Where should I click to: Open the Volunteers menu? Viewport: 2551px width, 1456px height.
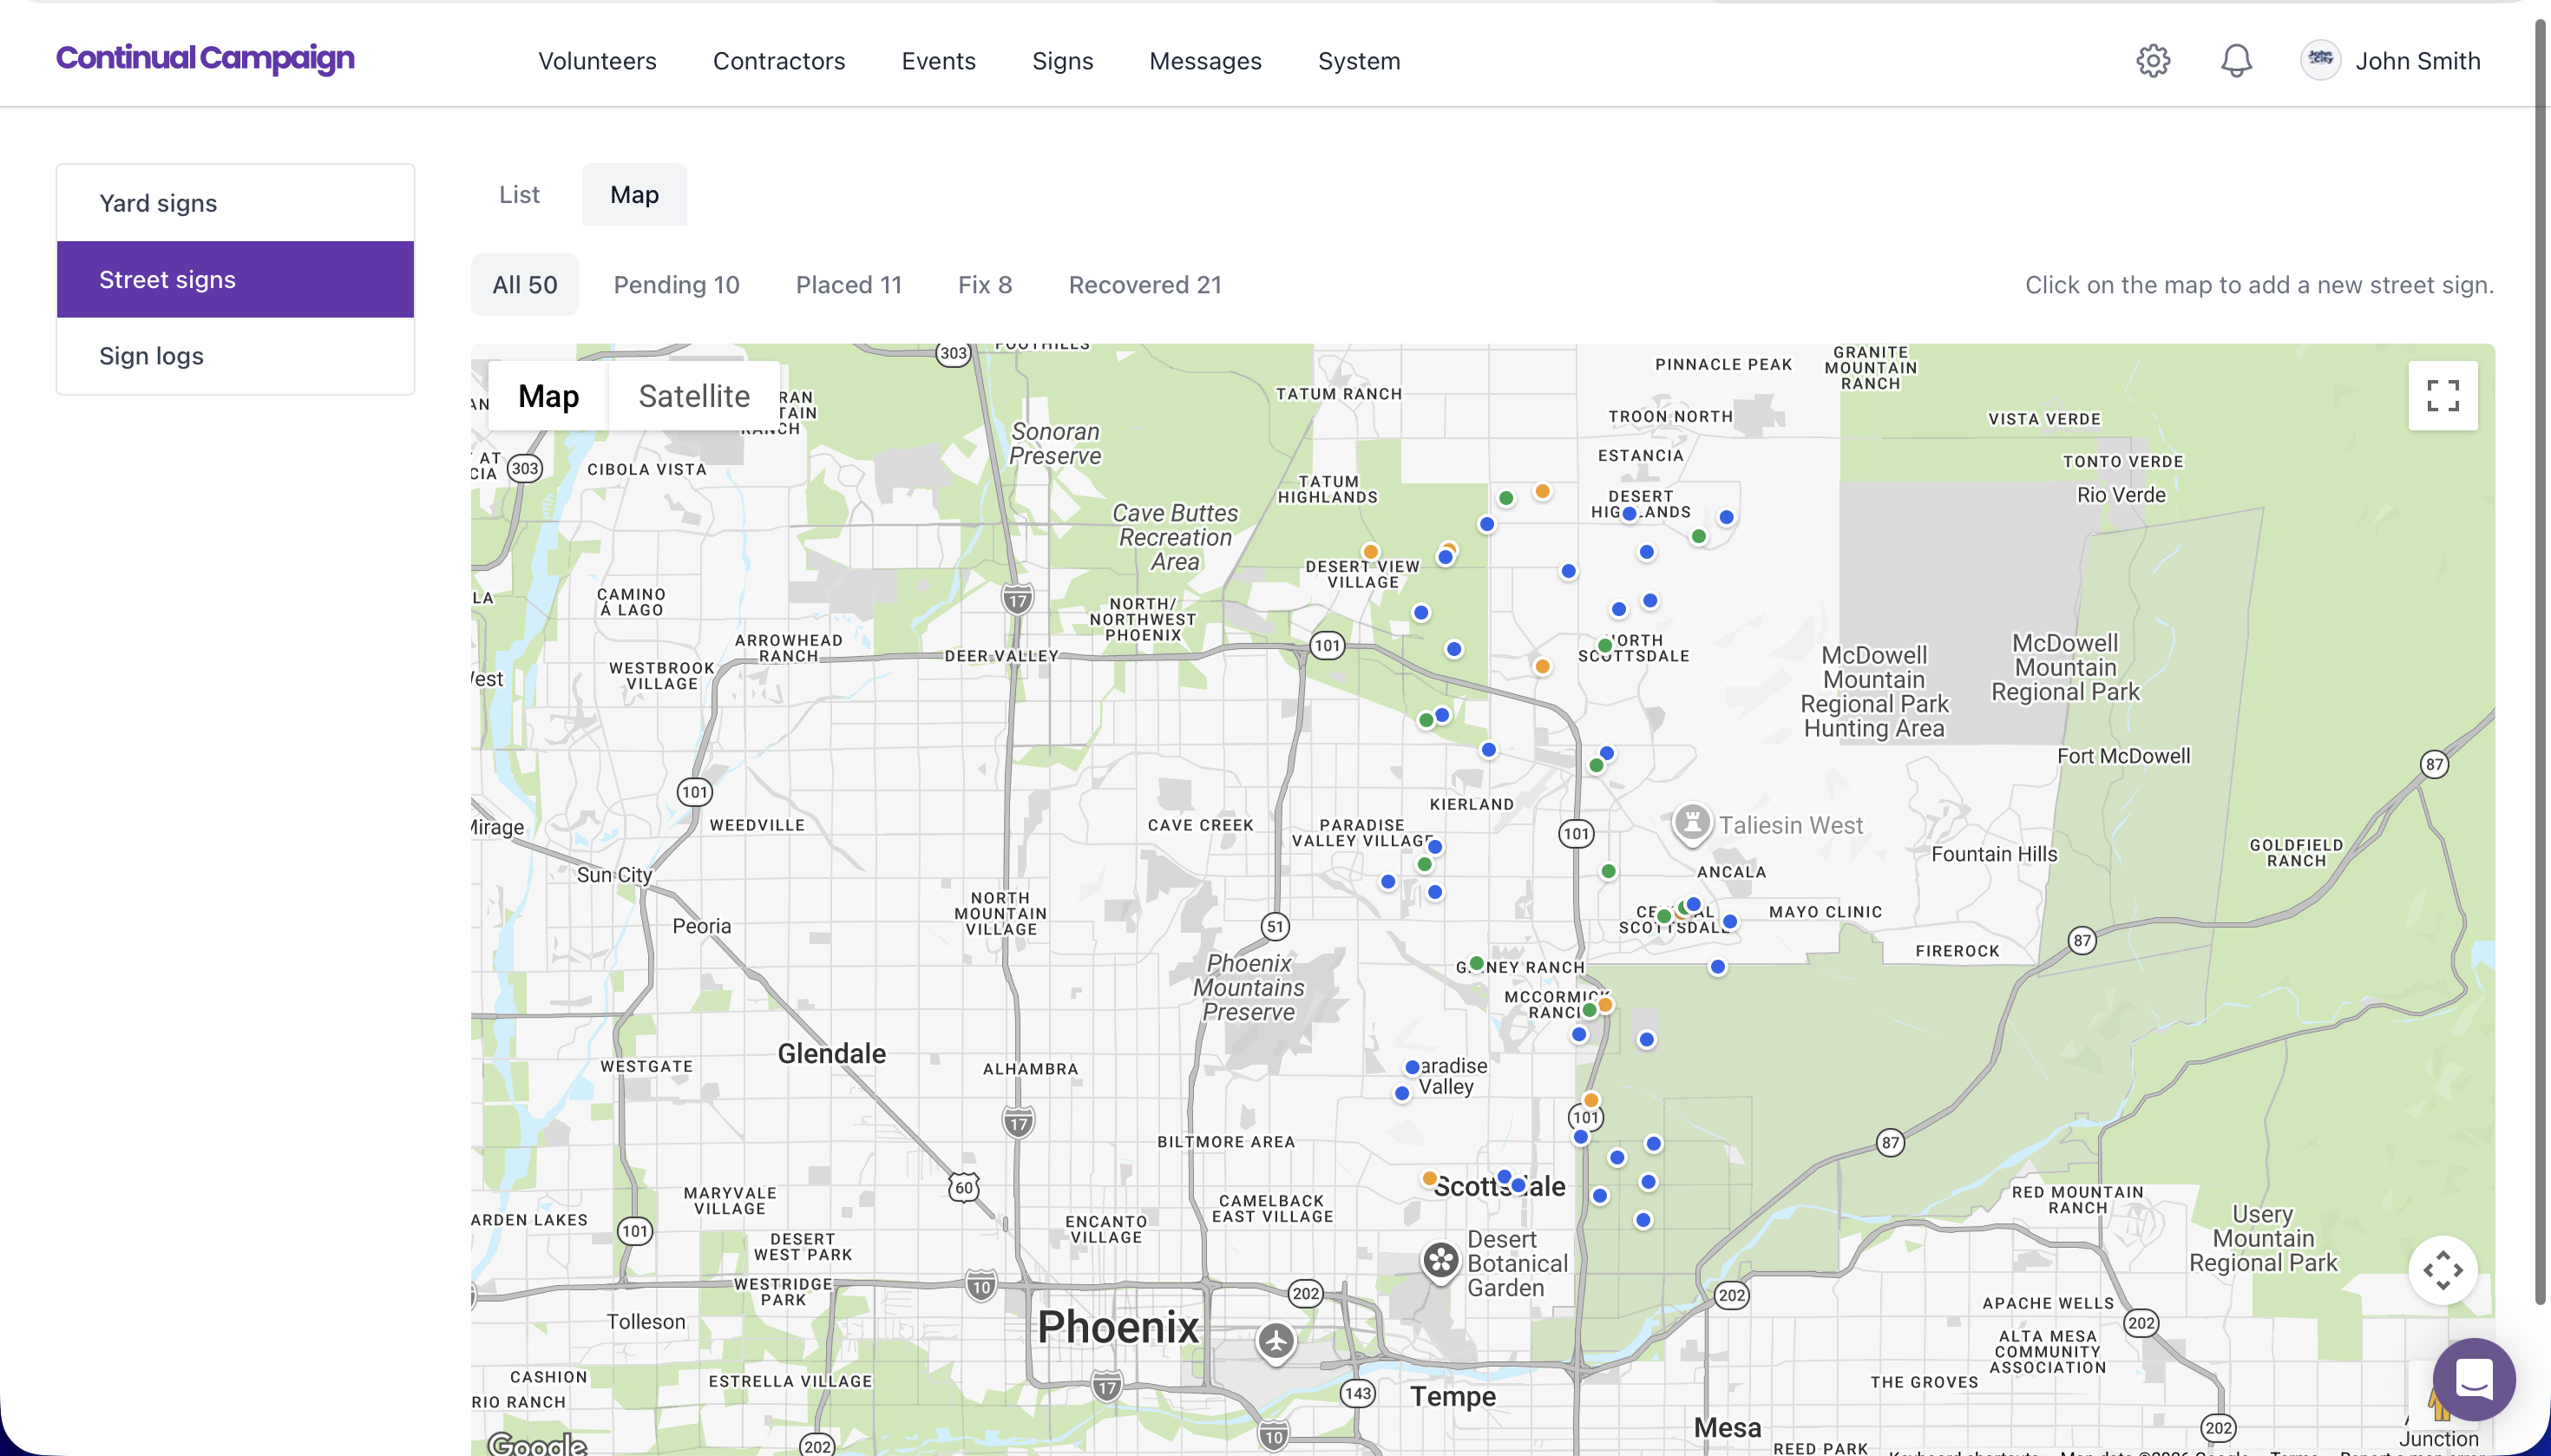pos(597,61)
